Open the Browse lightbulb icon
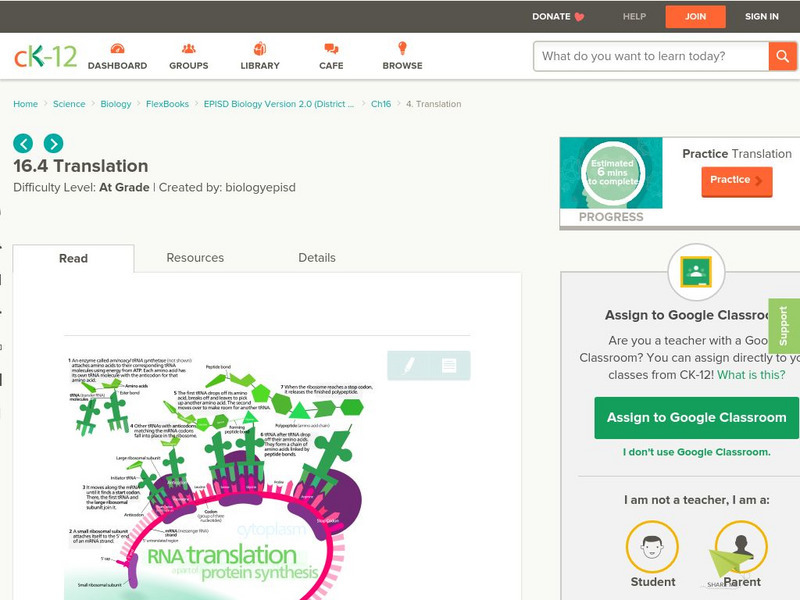Image resolution: width=800 pixels, height=600 pixels. 402,48
